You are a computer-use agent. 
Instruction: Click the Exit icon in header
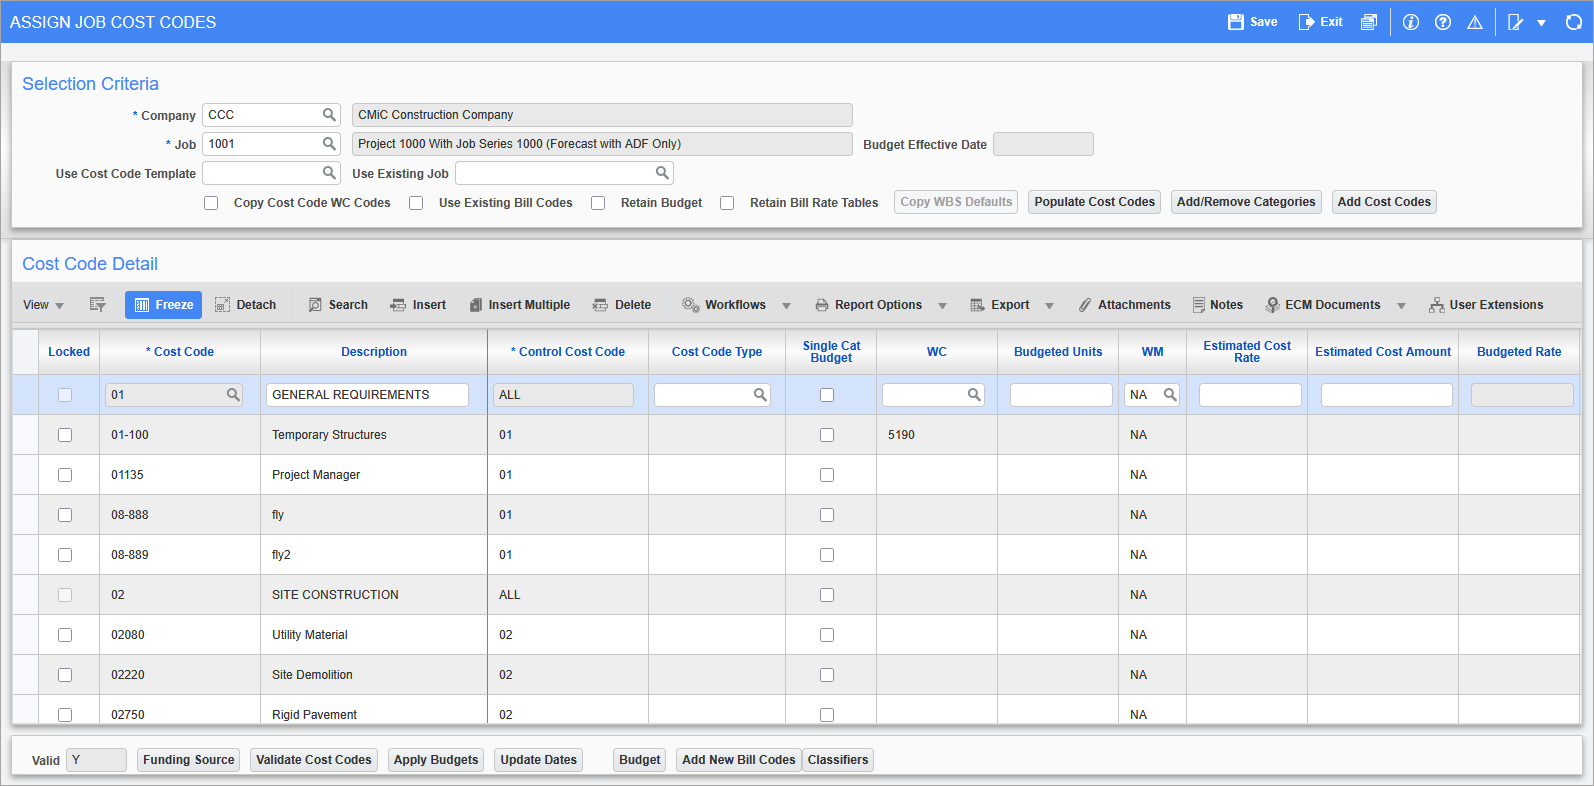point(1306,22)
